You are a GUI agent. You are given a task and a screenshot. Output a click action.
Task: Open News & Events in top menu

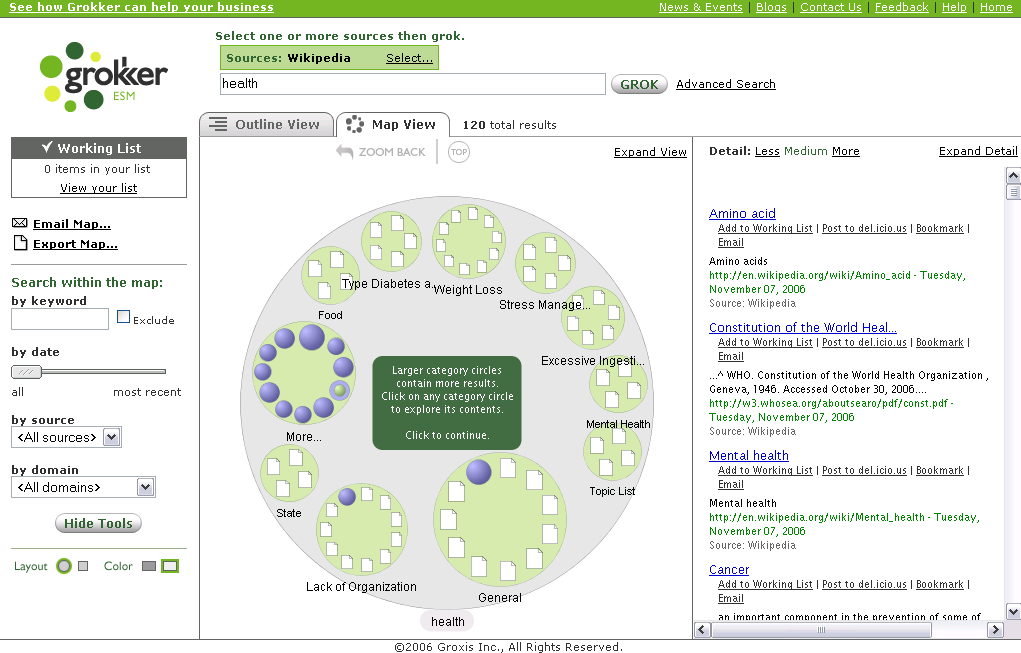[x=701, y=7]
